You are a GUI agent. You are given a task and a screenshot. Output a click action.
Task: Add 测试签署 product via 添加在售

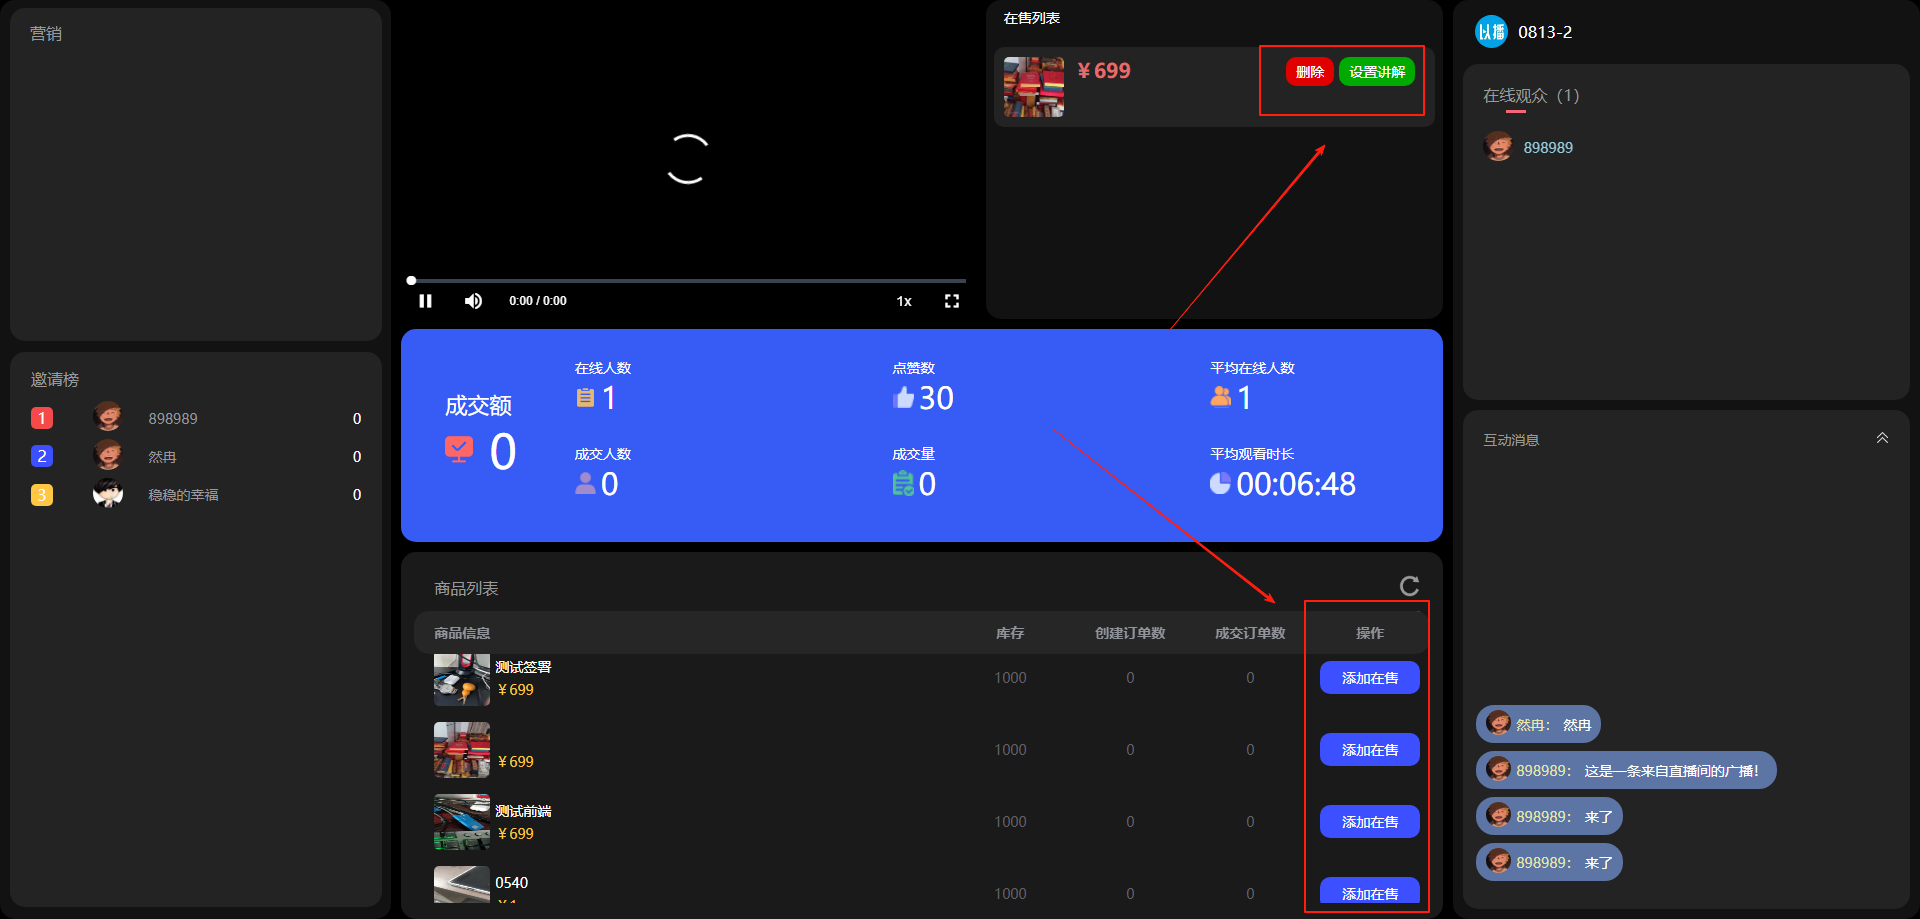click(1369, 678)
